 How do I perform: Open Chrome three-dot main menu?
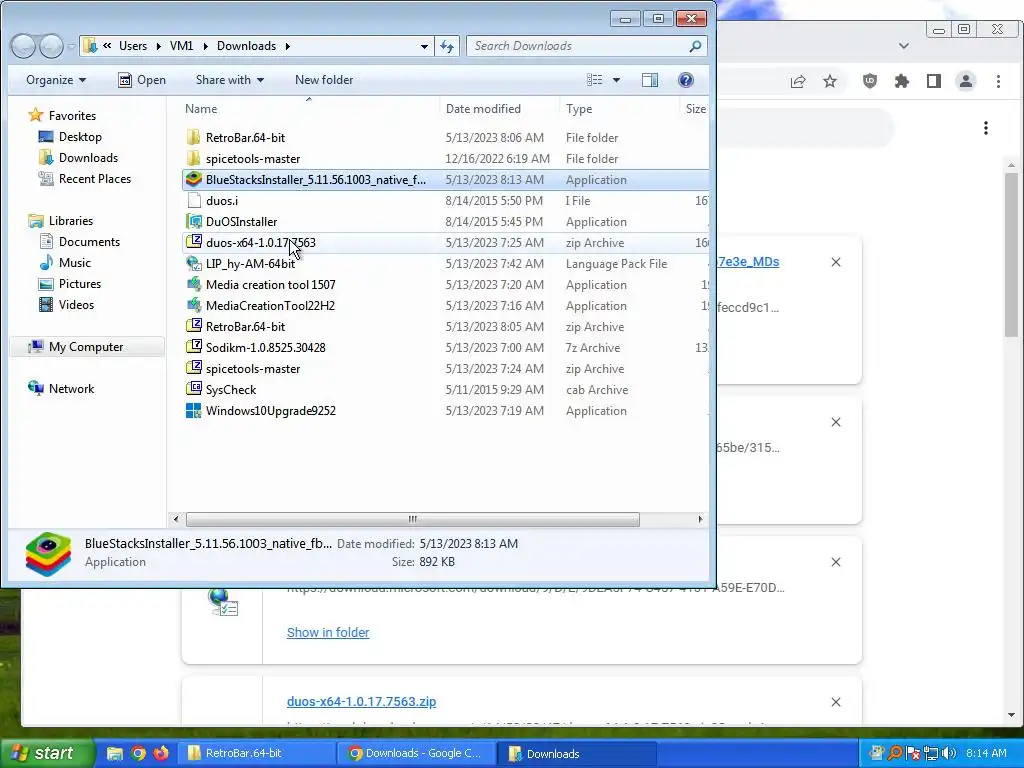(999, 81)
